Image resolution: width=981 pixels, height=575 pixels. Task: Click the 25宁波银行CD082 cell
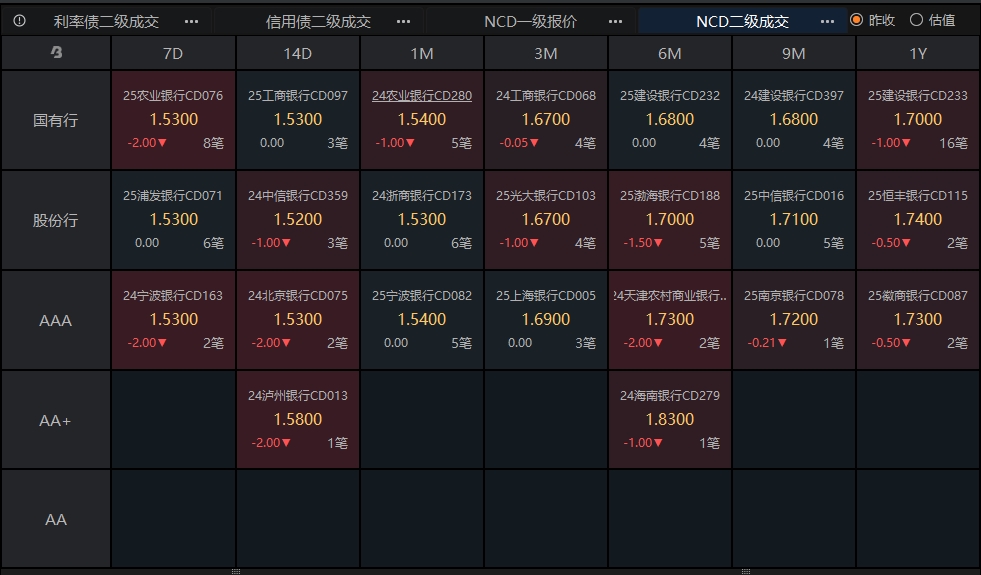[422, 320]
